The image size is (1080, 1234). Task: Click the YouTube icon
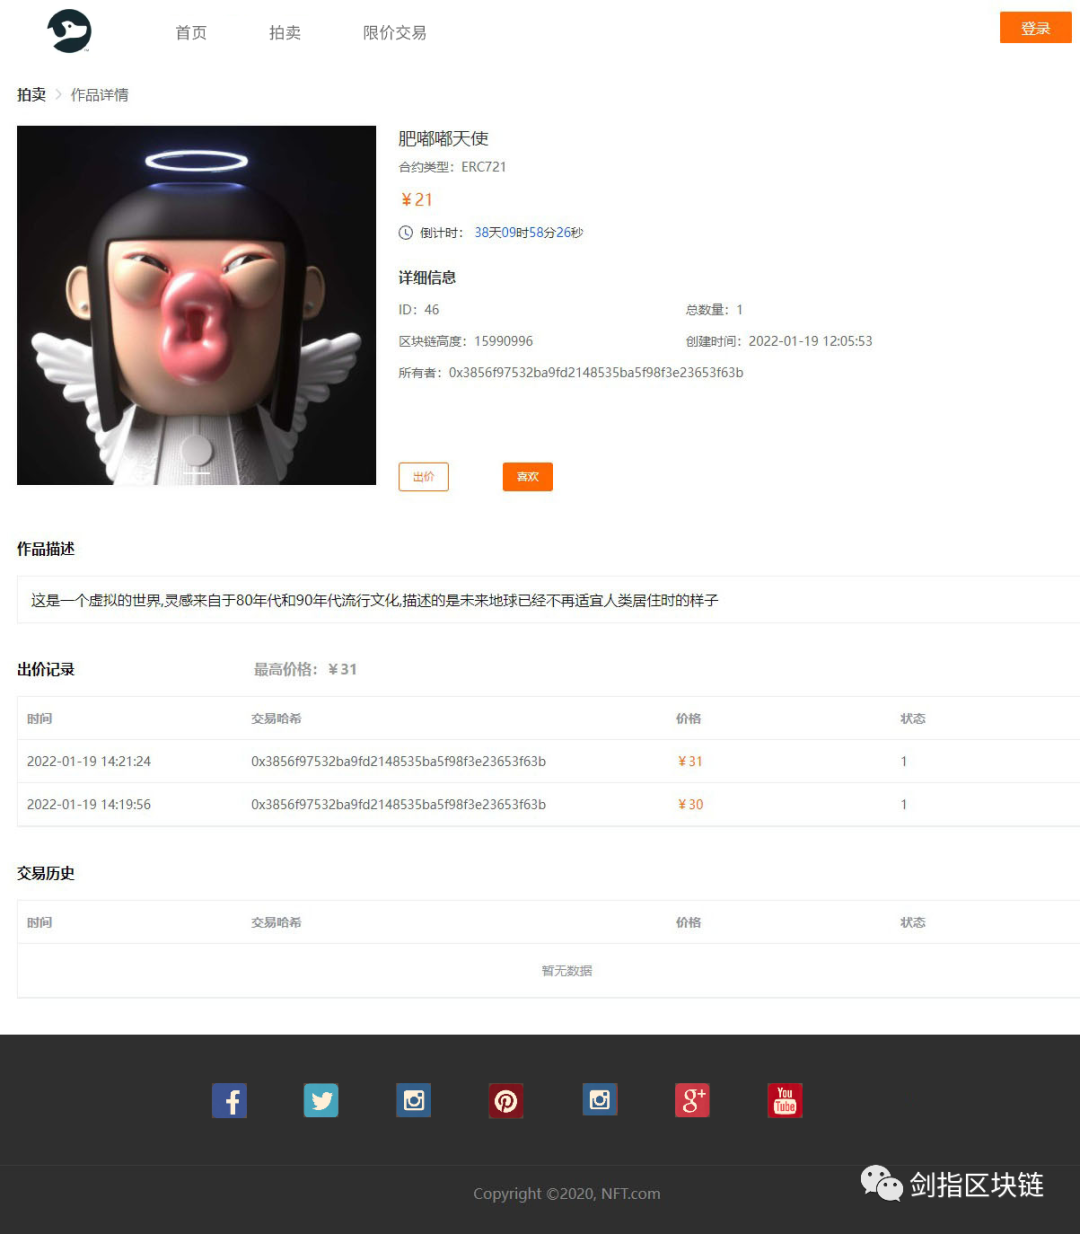[x=784, y=1100]
